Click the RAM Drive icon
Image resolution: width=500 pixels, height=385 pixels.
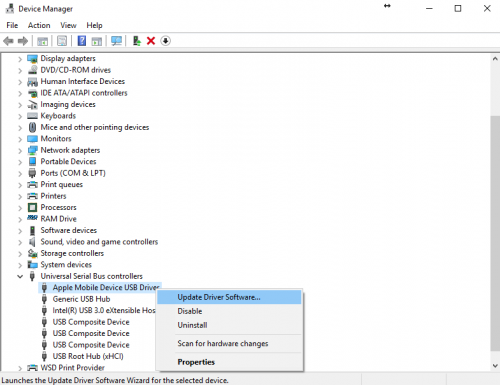tap(32, 218)
